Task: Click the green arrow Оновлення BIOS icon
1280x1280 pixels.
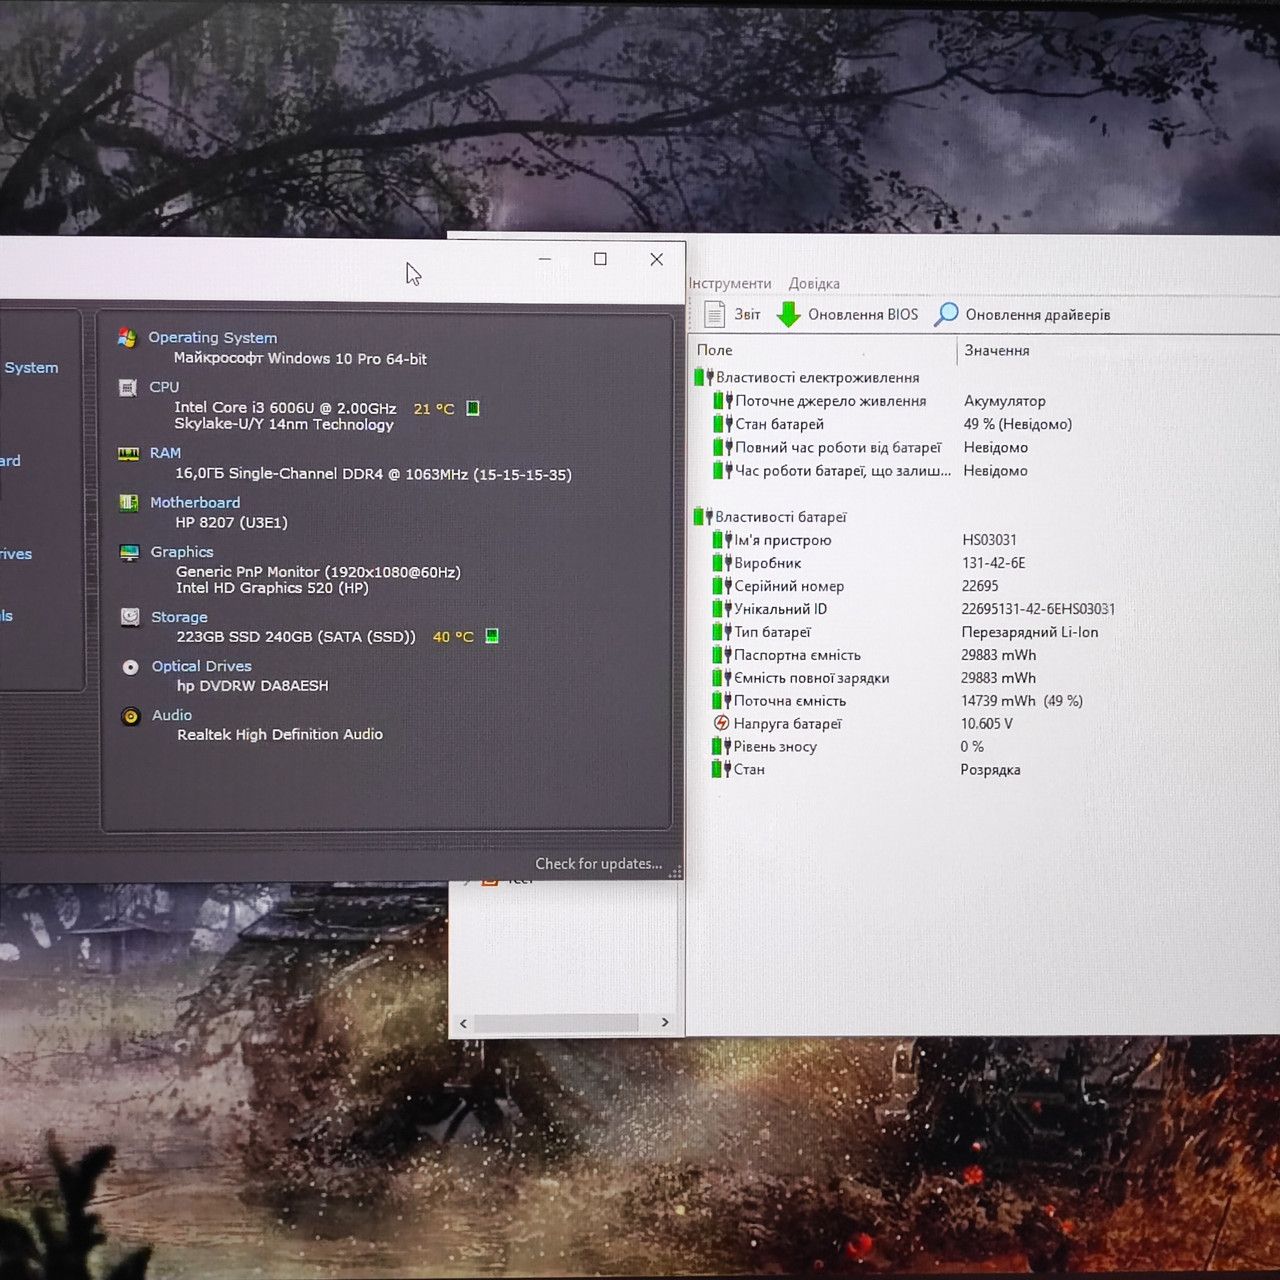Action: (789, 315)
